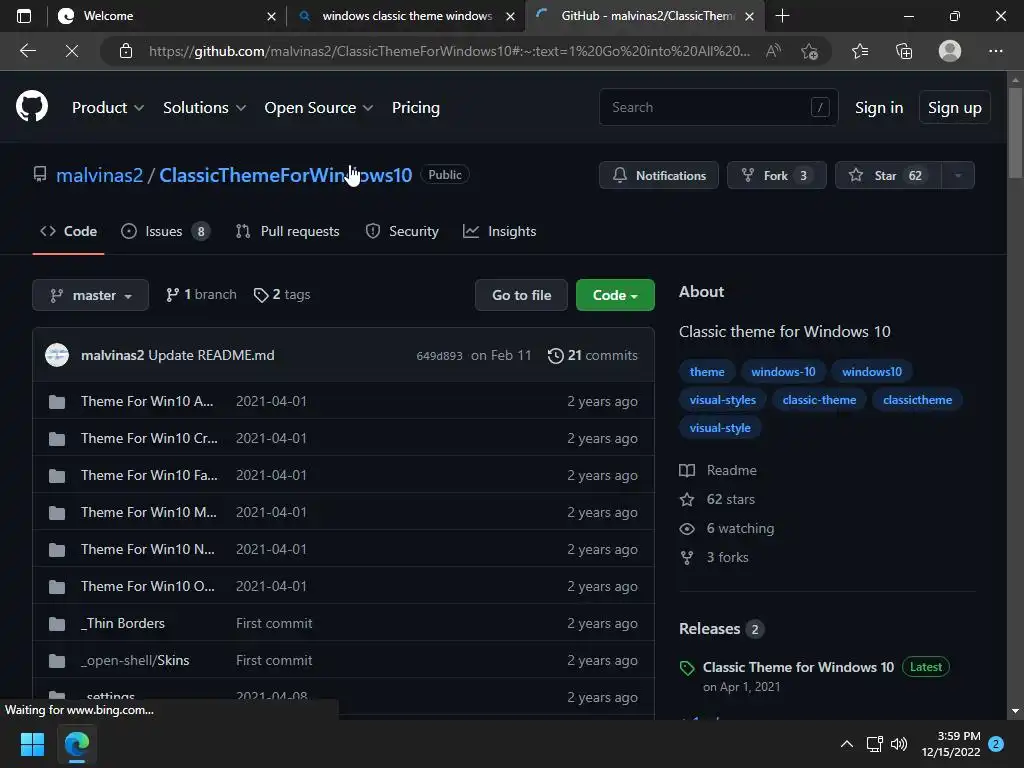Select the Code repository tab
Viewport: 1024px width, 768px height.
tap(69, 231)
